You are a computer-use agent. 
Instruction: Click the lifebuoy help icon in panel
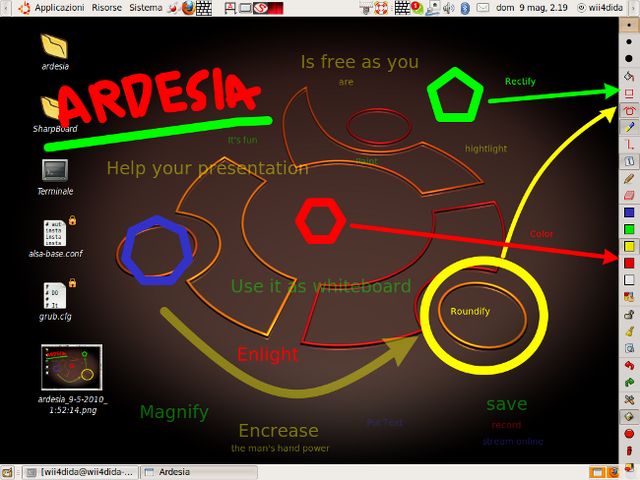381,8
